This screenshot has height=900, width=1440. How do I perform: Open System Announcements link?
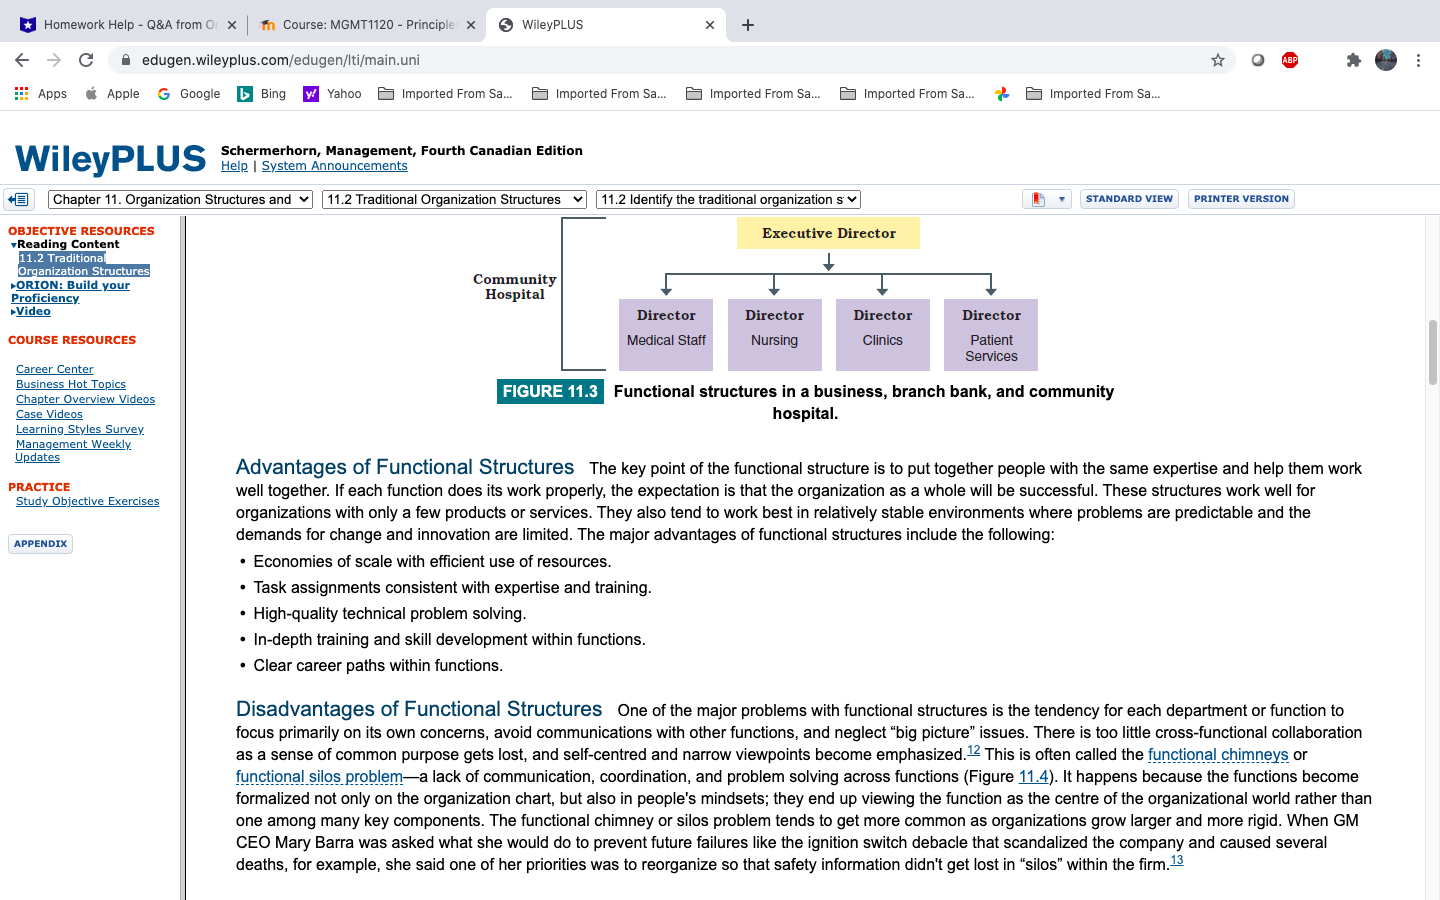pos(334,166)
